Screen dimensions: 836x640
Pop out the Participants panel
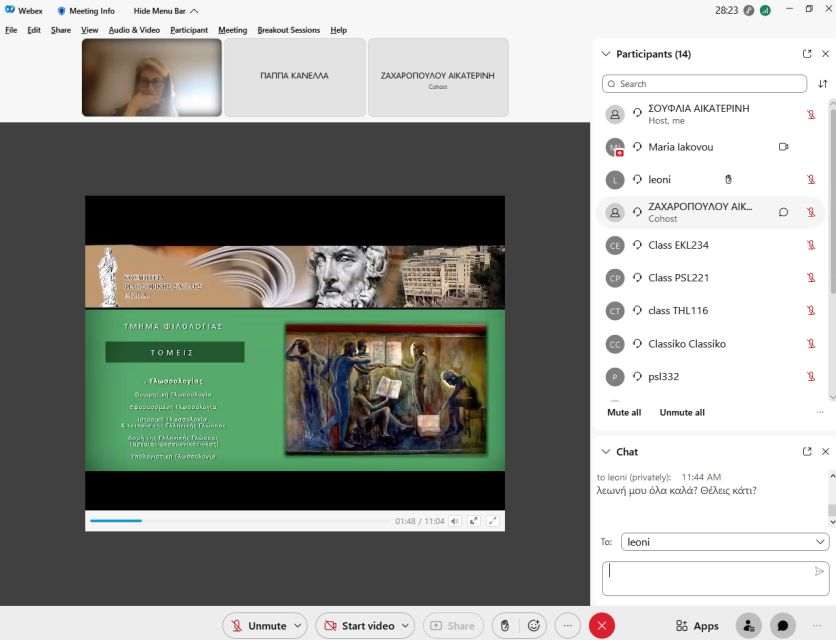click(x=807, y=54)
